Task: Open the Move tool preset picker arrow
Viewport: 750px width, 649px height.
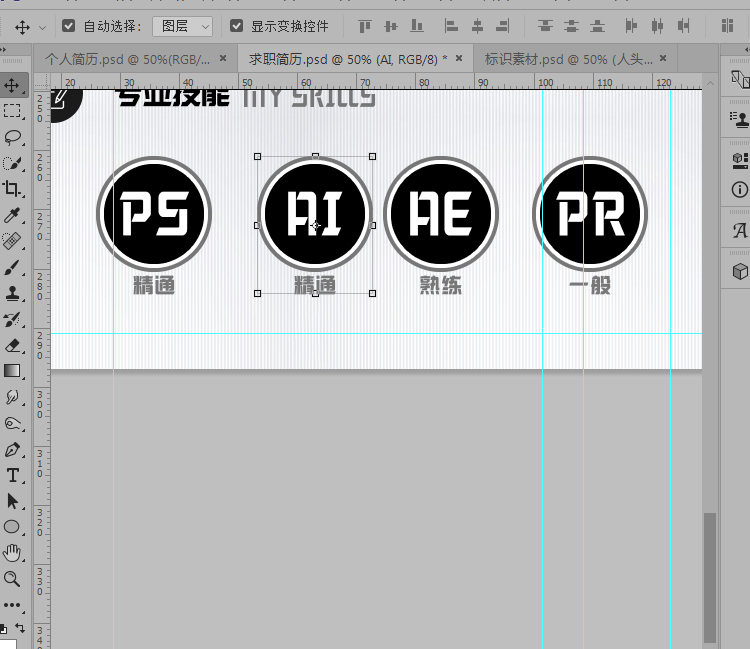Action: (42, 28)
